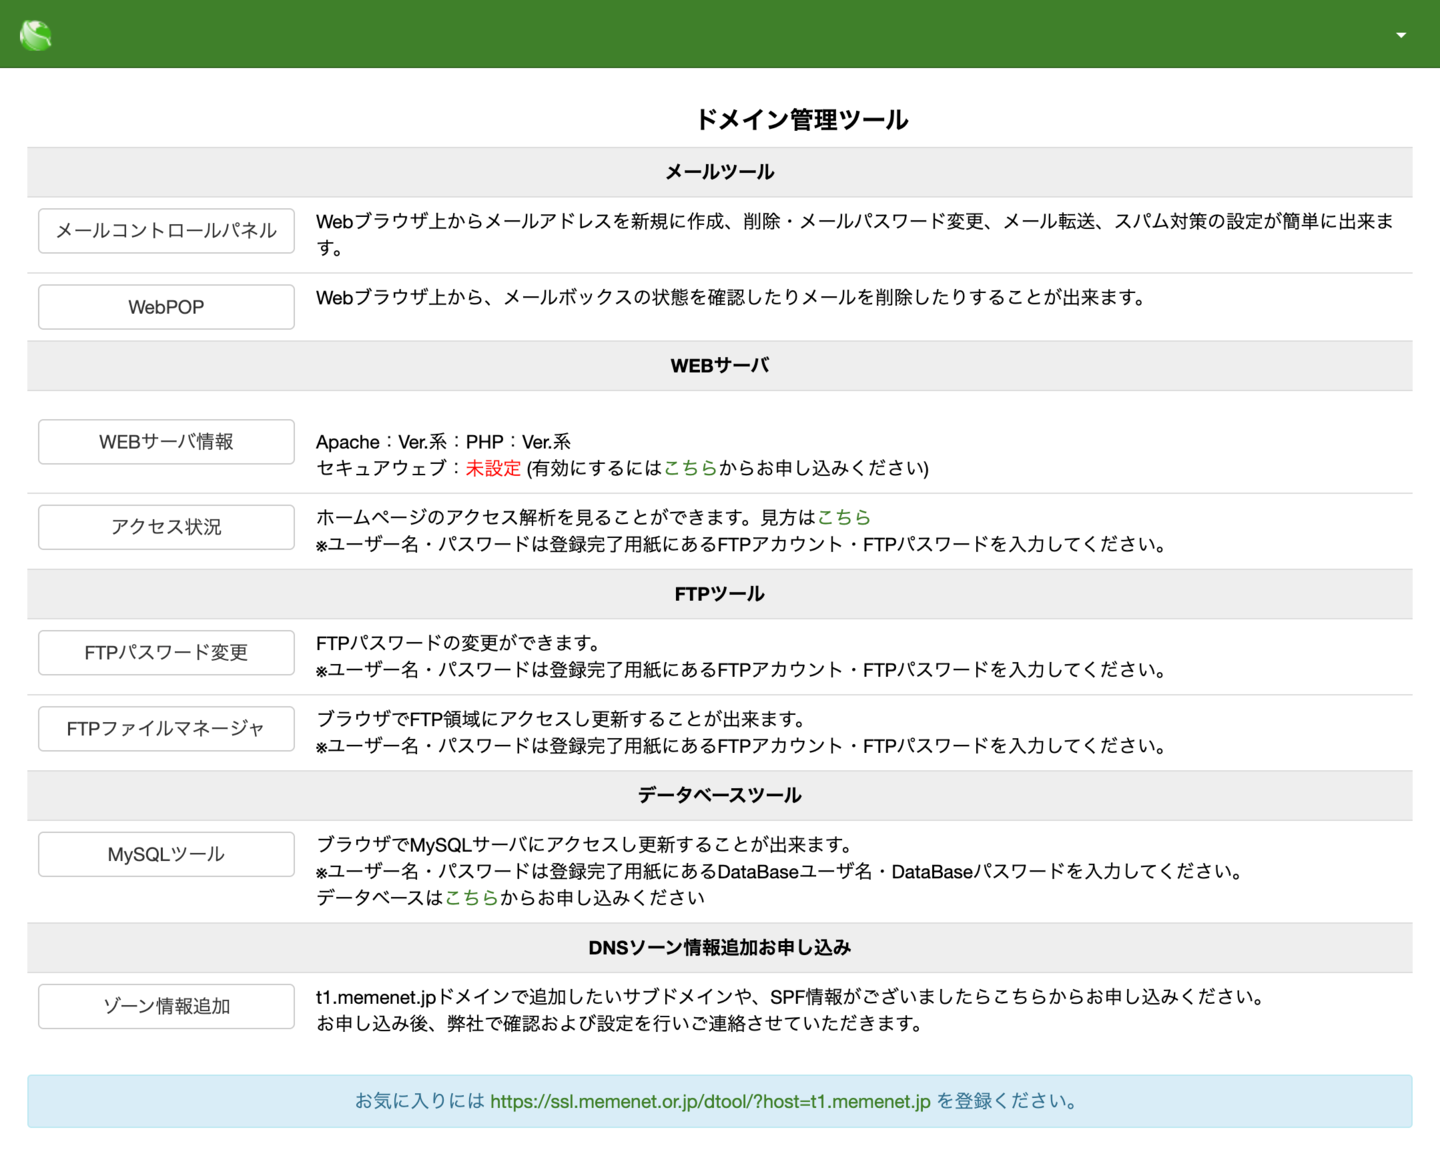Click the FTPパスワード変更 button
This screenshot has width=1440, height=1164.
click(165, 652)
